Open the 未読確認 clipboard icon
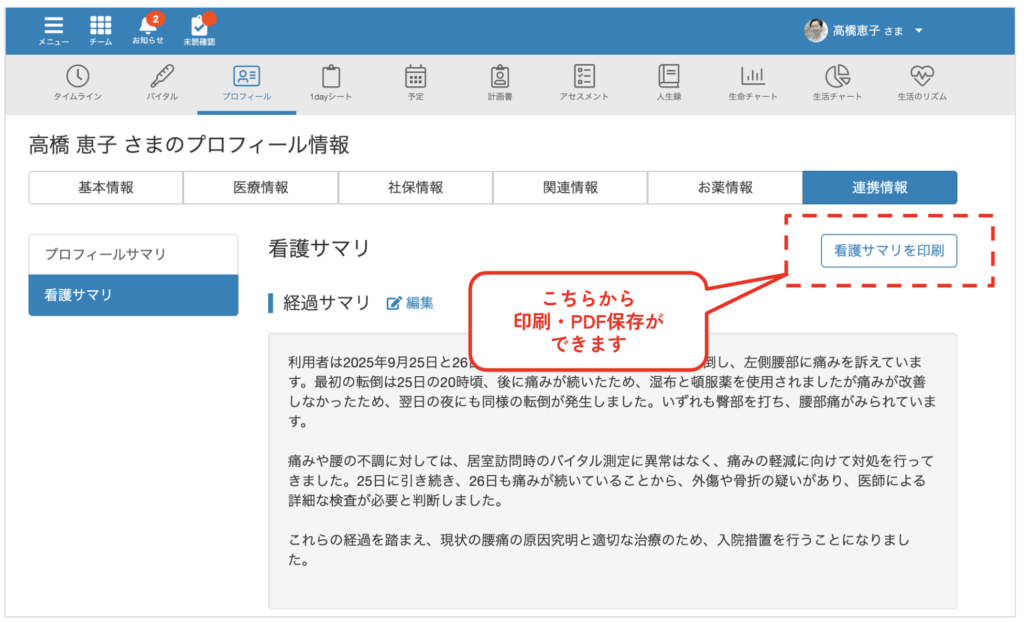This screenshot has height=622, width=1024. pyautogui.click(x=199, y=28)
